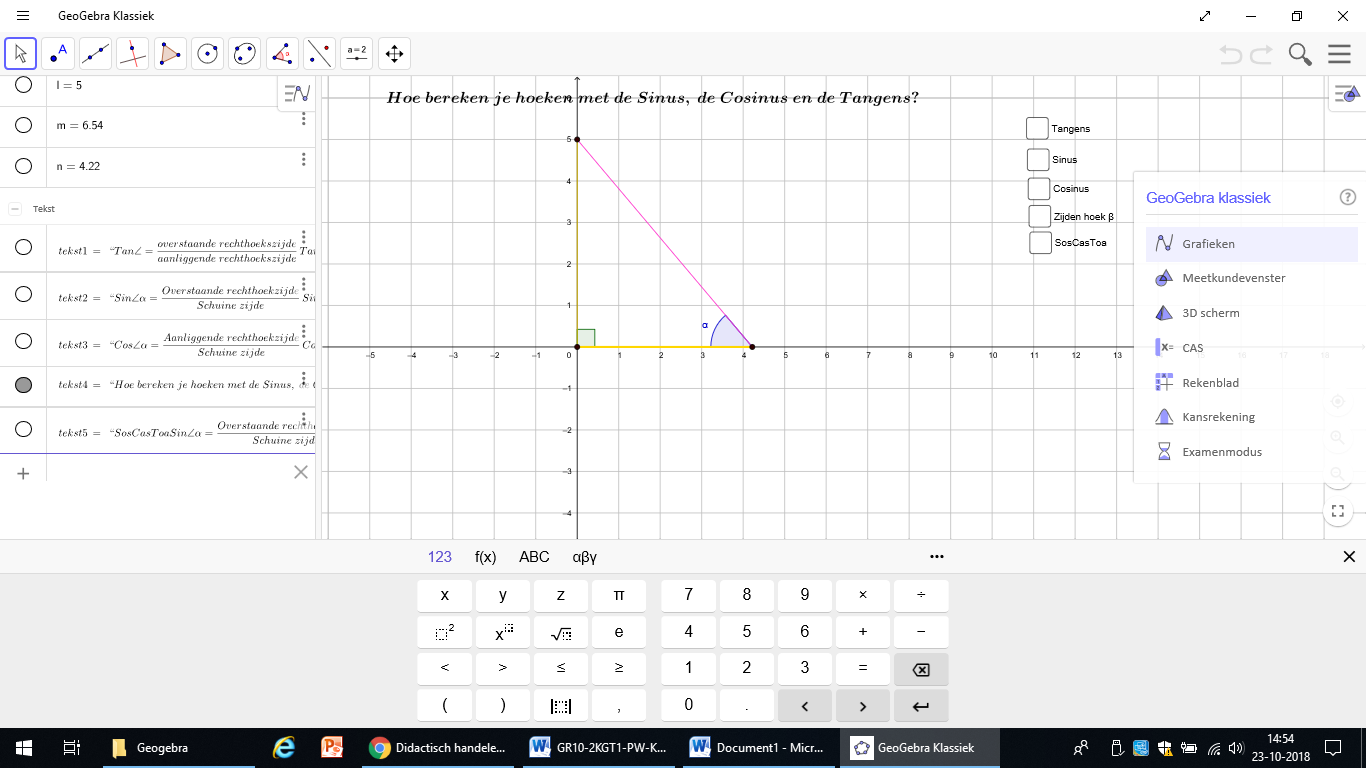Screen dimensions: 1366x768
Task: Activate Move Graphics View tool
Action: click(x=394, y=53)
